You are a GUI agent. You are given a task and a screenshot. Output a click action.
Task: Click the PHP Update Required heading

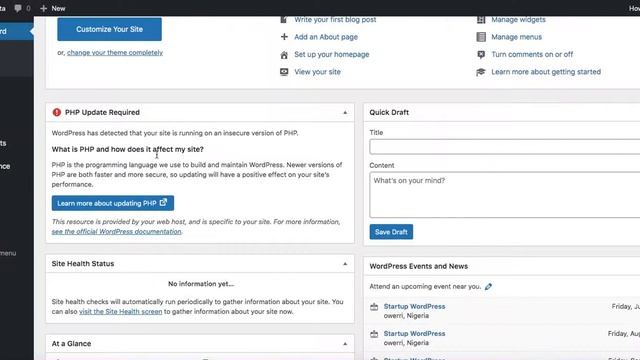coord(102,112)
